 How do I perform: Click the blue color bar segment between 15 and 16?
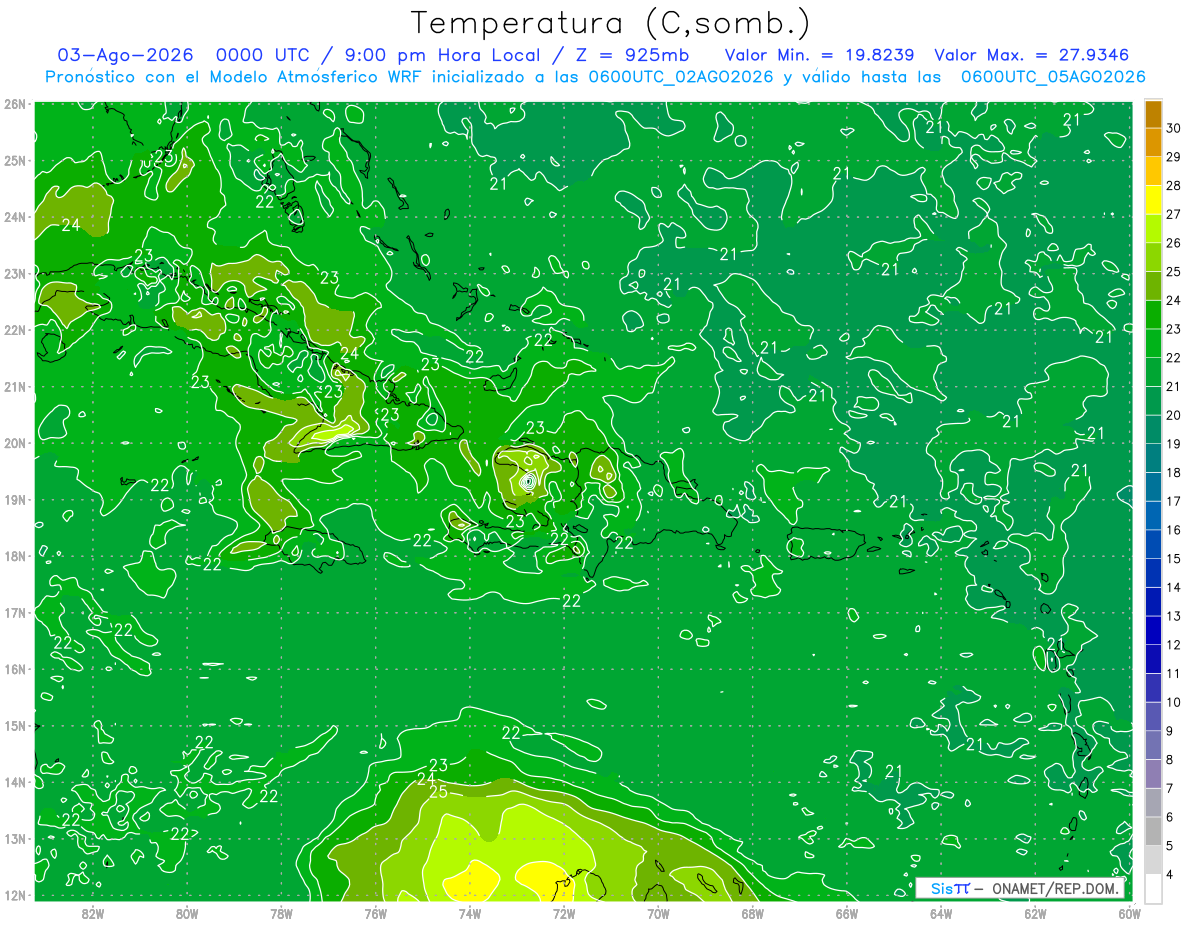1153,544
